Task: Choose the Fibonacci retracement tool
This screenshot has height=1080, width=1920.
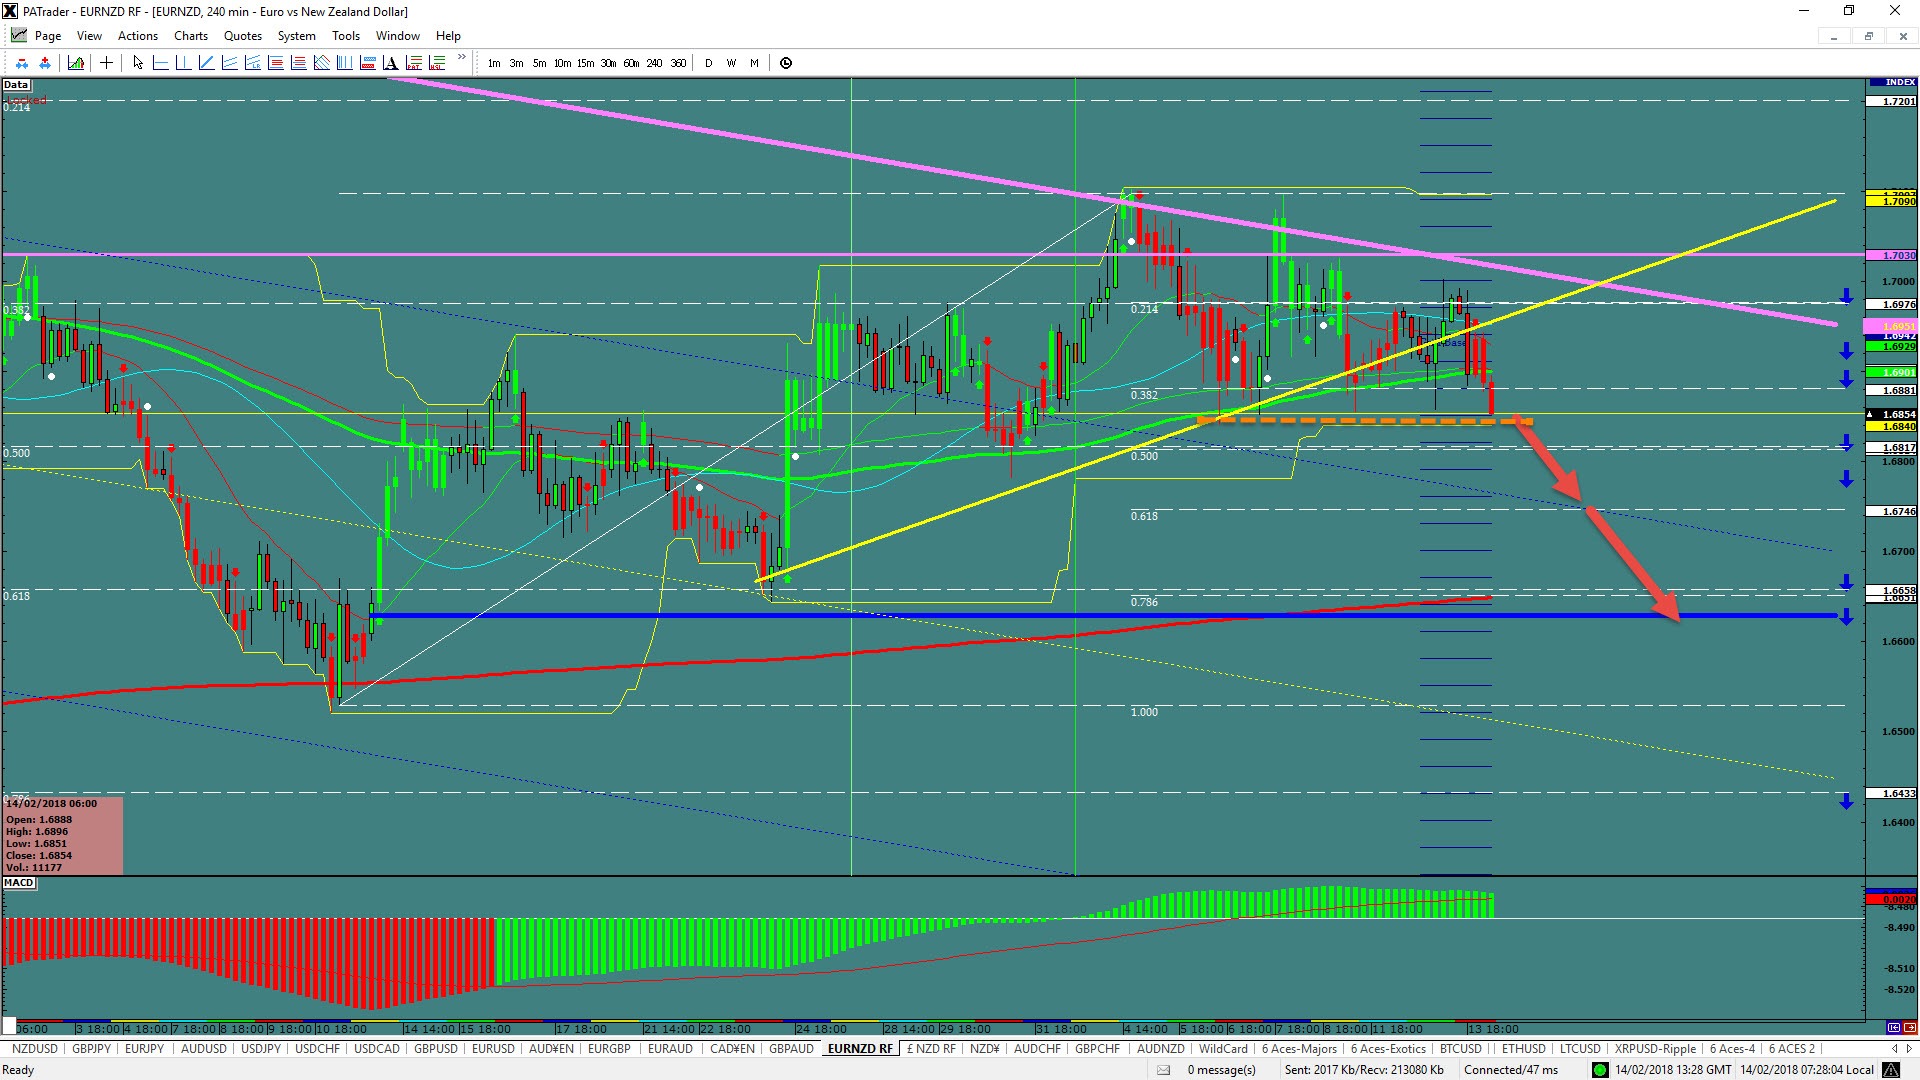Action: [275, 63]
